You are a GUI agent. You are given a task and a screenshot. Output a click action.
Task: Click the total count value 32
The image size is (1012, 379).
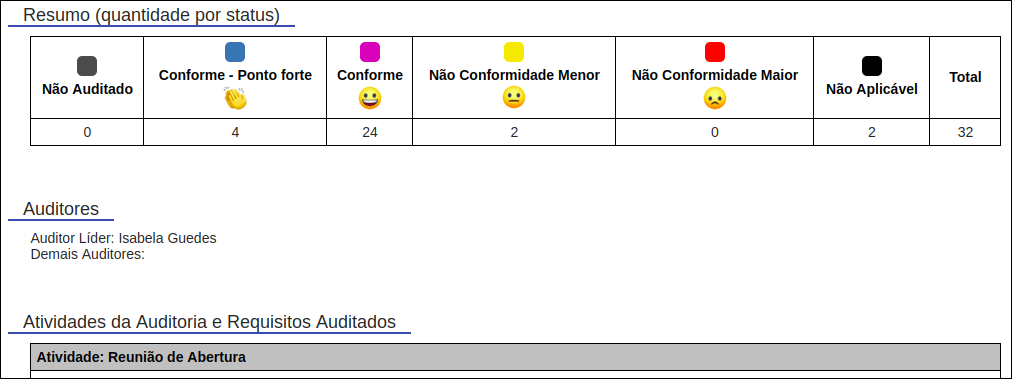click(x=965, y=132)
